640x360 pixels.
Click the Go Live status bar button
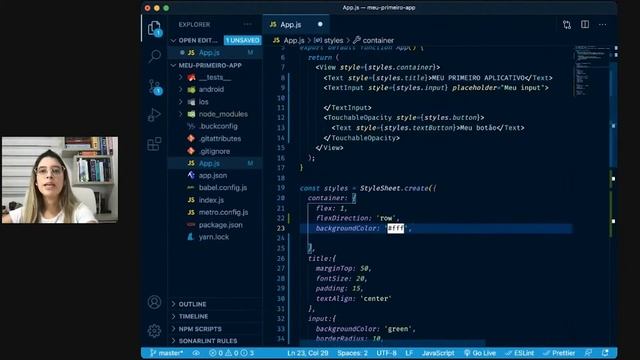click(480, 353)
